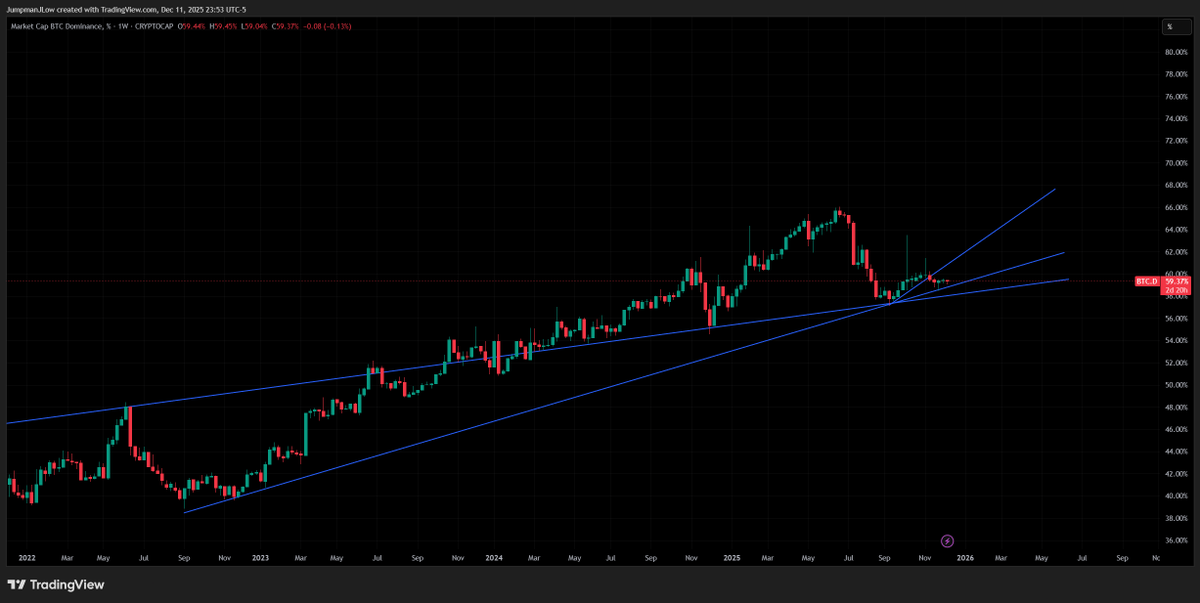
Task: Click the 66.00% price scale label
Action: point(1175,208)
